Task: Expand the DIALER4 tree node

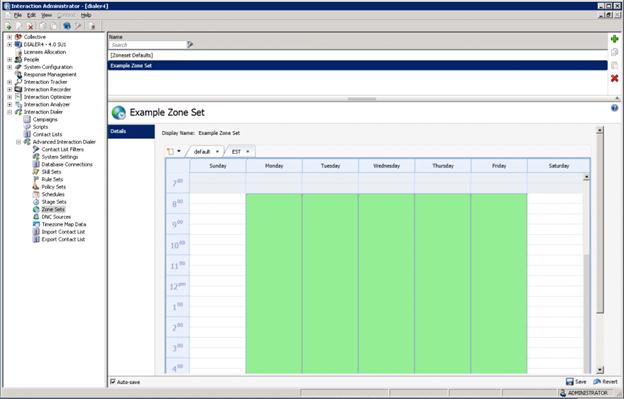Action: [10, 45]
